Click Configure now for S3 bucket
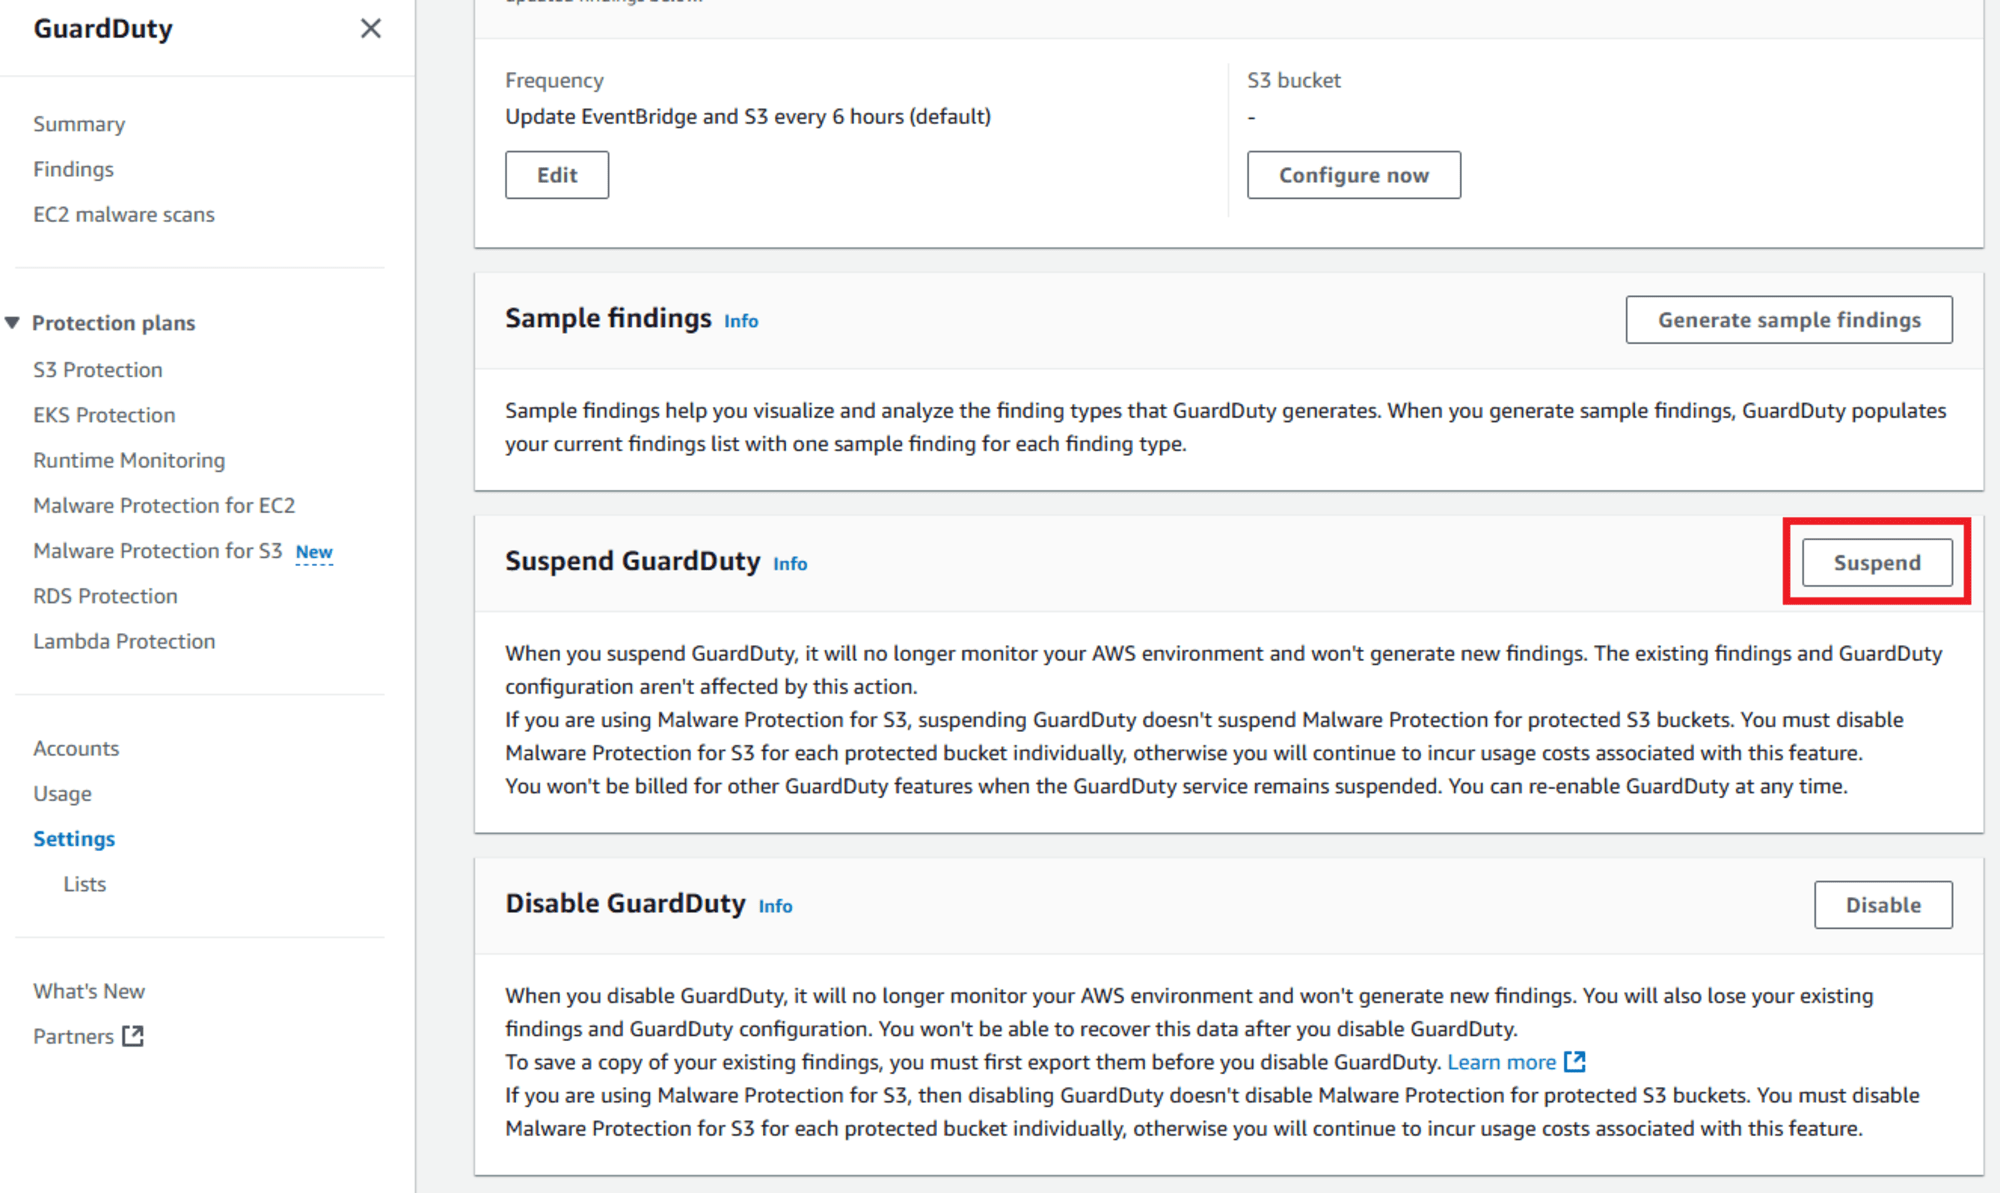This screenshot has width=2000, height=1193. coord(1353,174)
